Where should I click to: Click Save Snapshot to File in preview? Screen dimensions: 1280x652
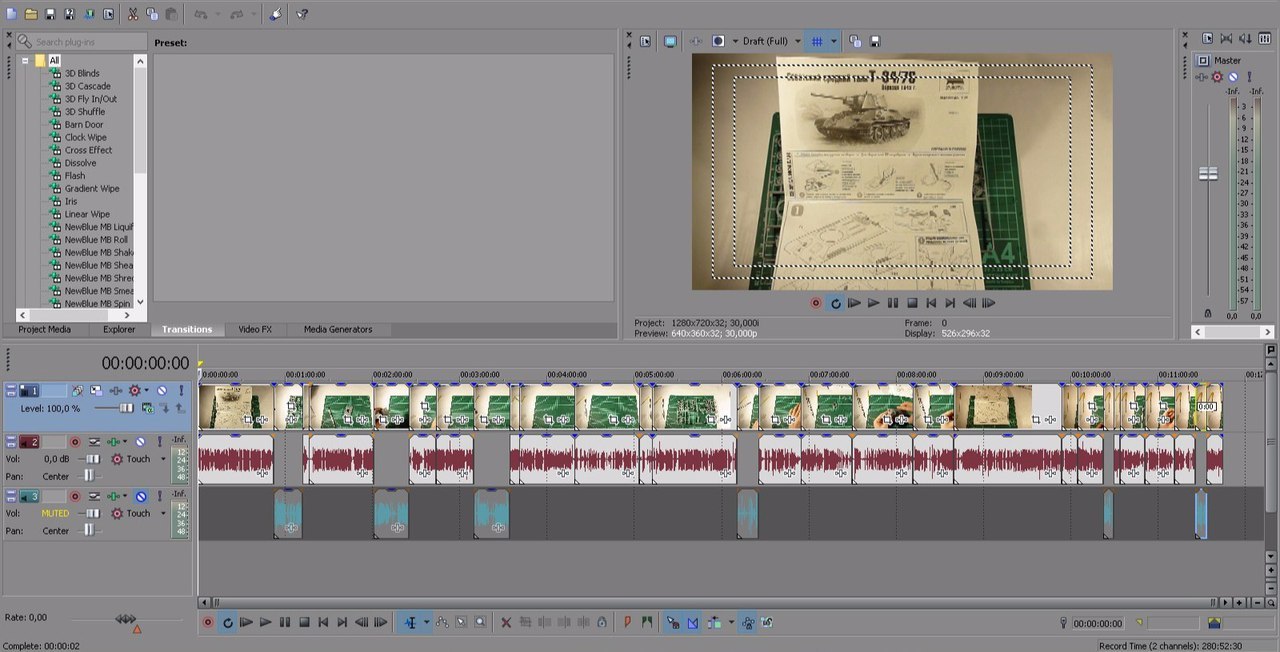point(876,41)
